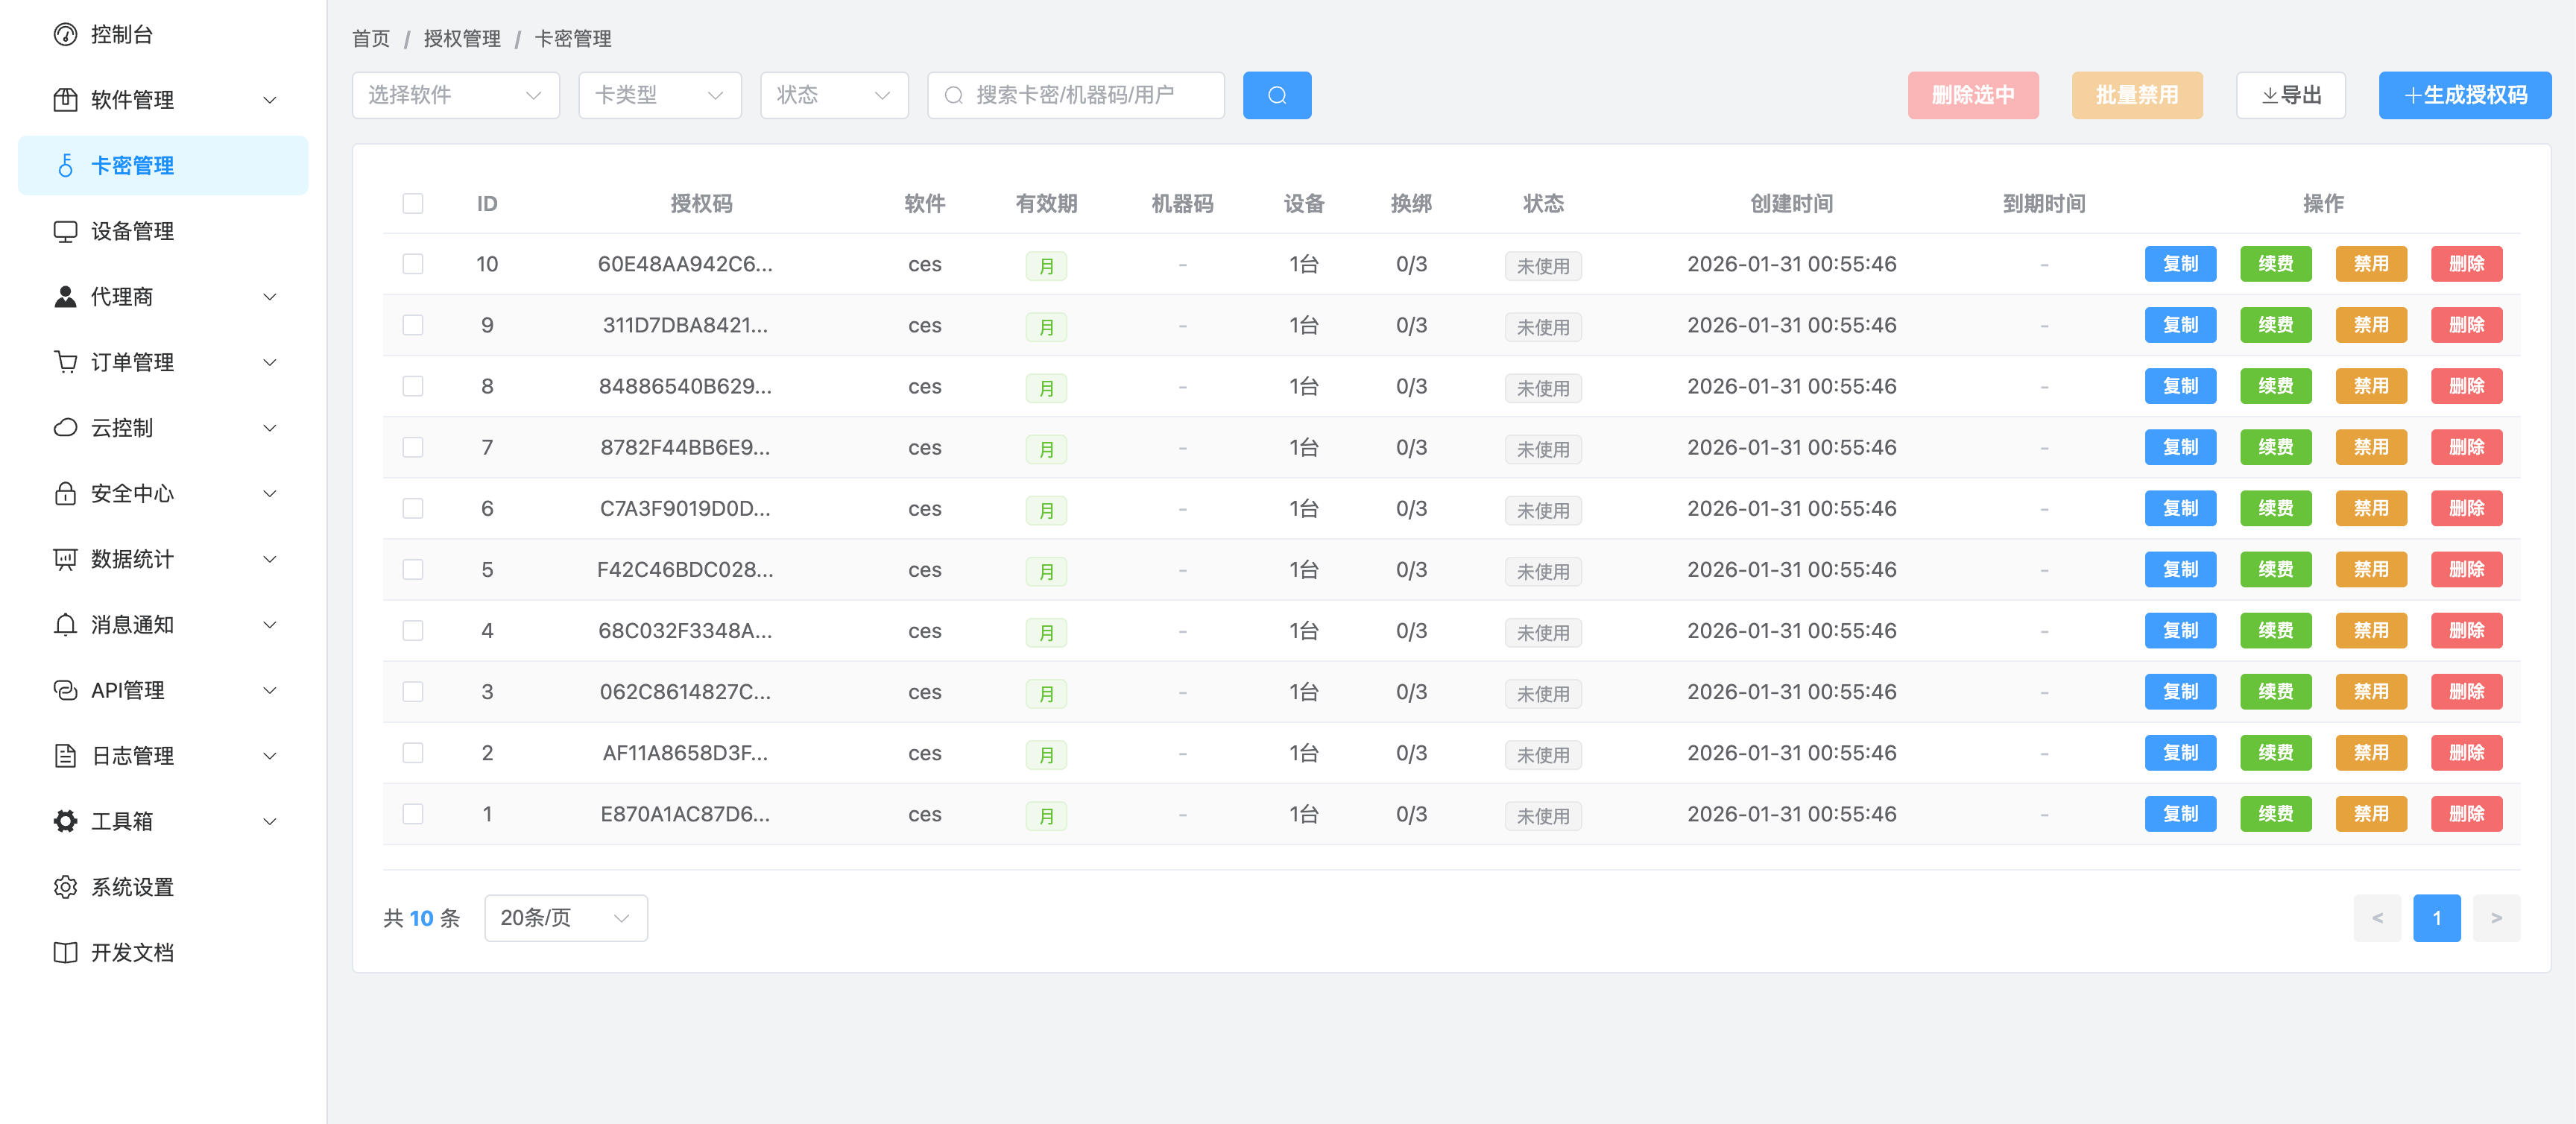Go to 首页 in the breadcrumb
This screenshot has height=1124, width=2576.
click(x=371, y=39)
